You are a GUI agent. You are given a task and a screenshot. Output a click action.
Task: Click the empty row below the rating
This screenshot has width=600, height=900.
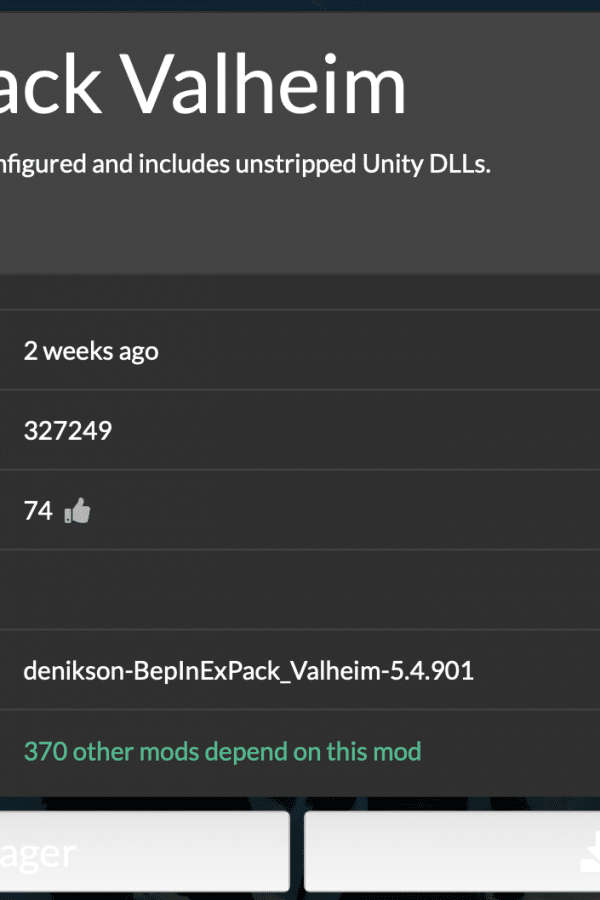300,589
